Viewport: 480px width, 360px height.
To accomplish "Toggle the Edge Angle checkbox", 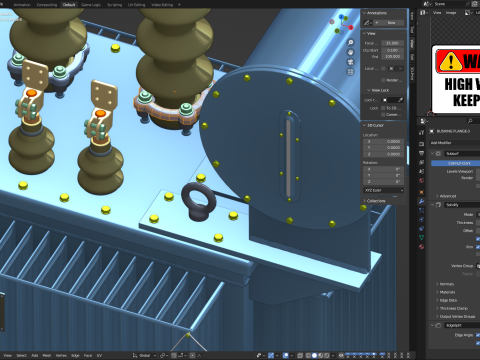I will click(x=478, y=335).
